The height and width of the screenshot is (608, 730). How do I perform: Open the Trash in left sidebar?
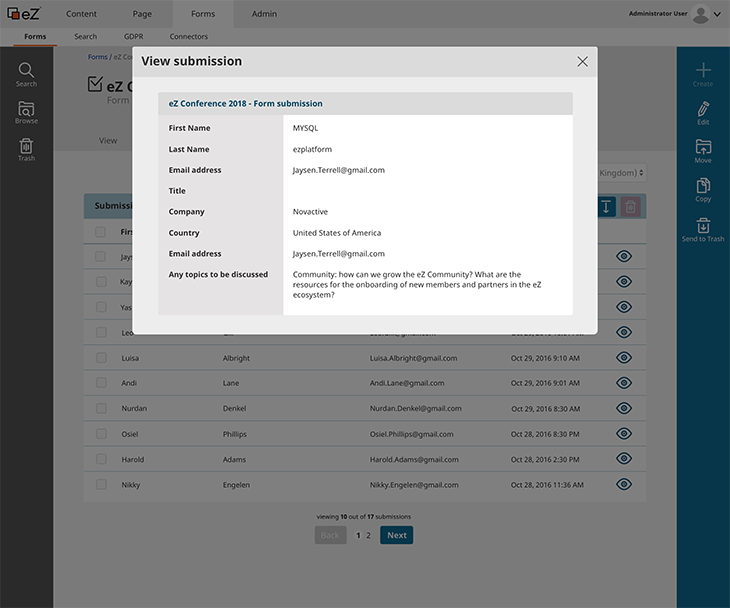26,149
